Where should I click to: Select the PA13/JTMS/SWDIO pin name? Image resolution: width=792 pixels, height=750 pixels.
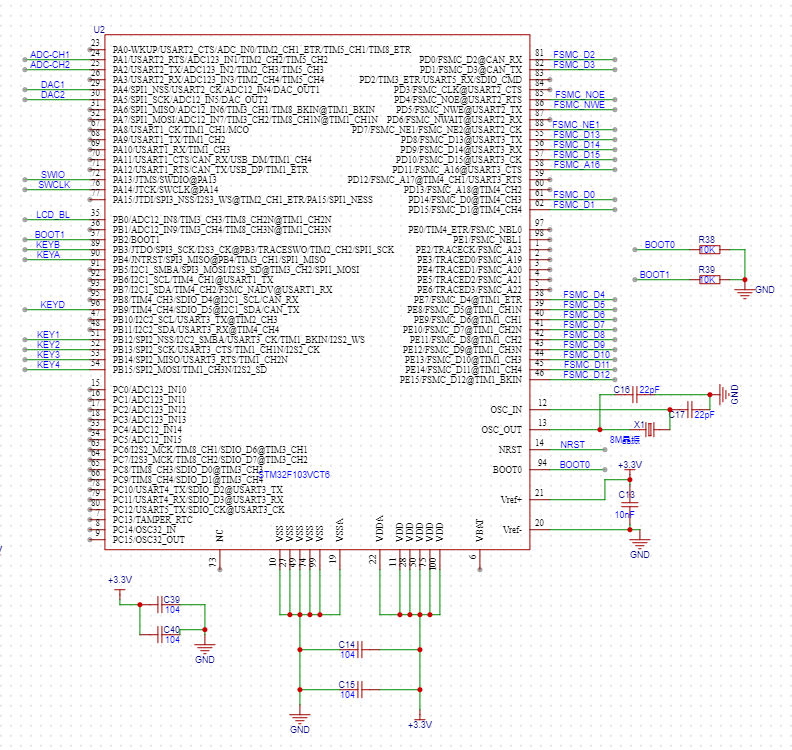click(x=164, y=180)
